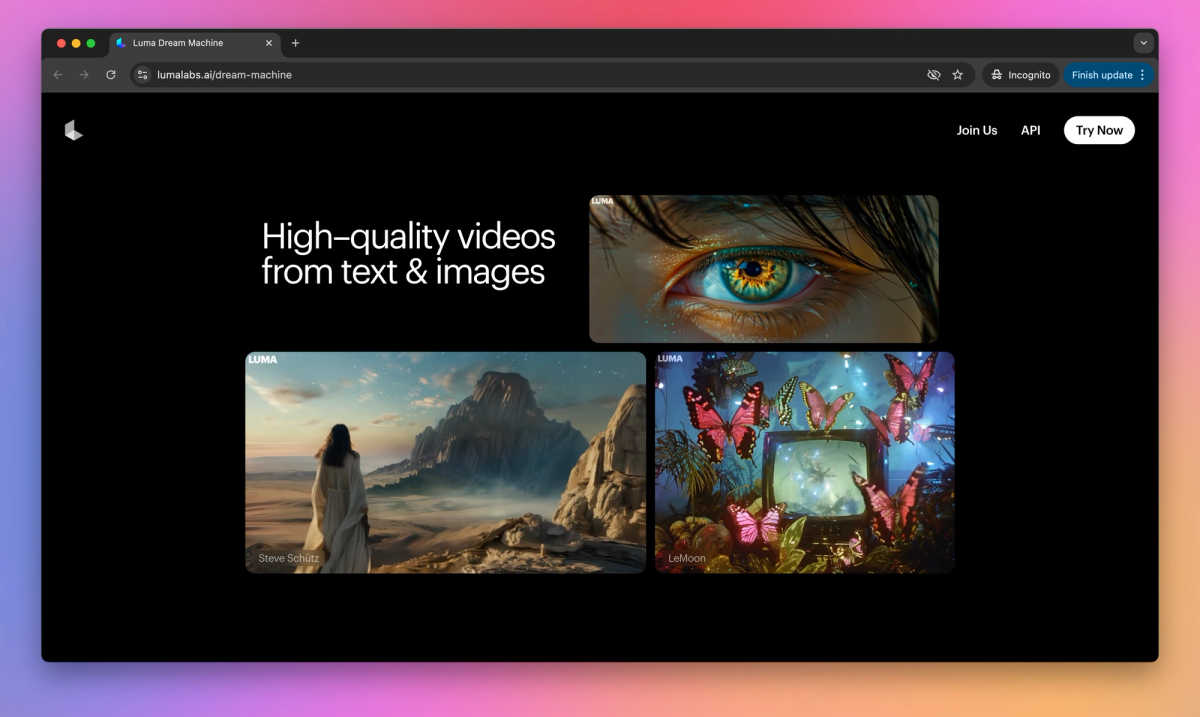Expand the tab search dropdown arrow
Viewport: 1200px width, 717px height.
tap(1144, 43)
